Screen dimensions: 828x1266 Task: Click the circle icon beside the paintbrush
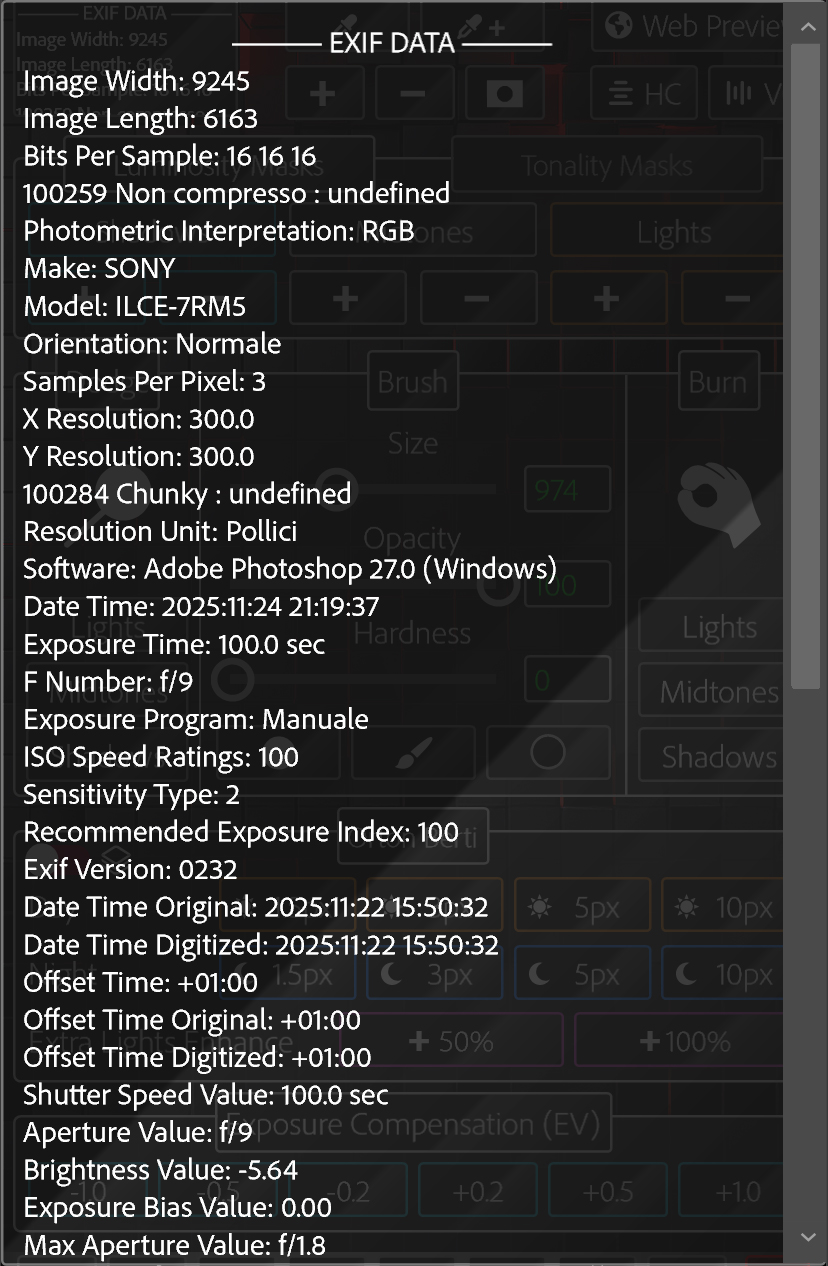point(547,753)
